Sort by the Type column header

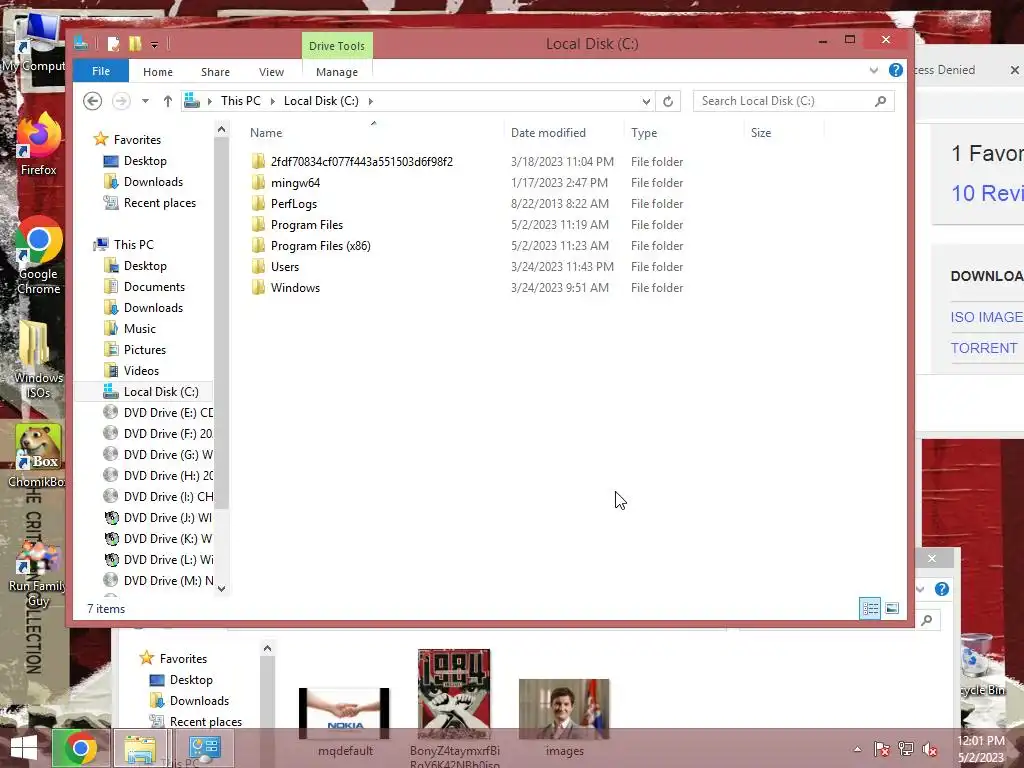[x=643, y=133]
